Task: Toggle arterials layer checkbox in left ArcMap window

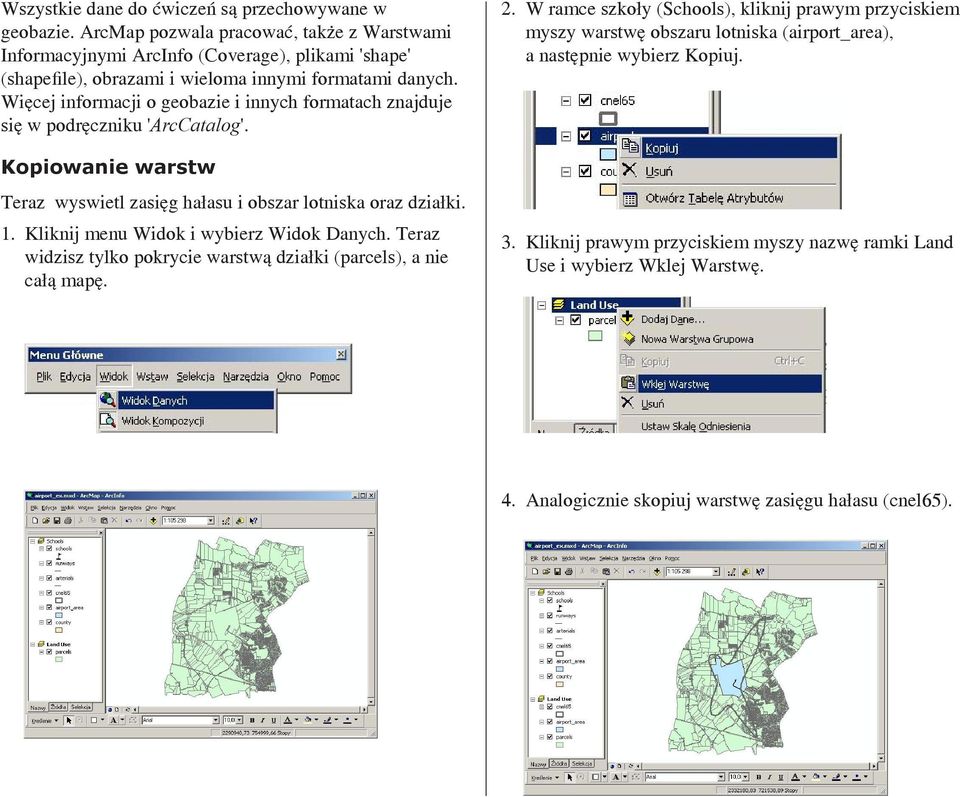Action: (50, 578)
